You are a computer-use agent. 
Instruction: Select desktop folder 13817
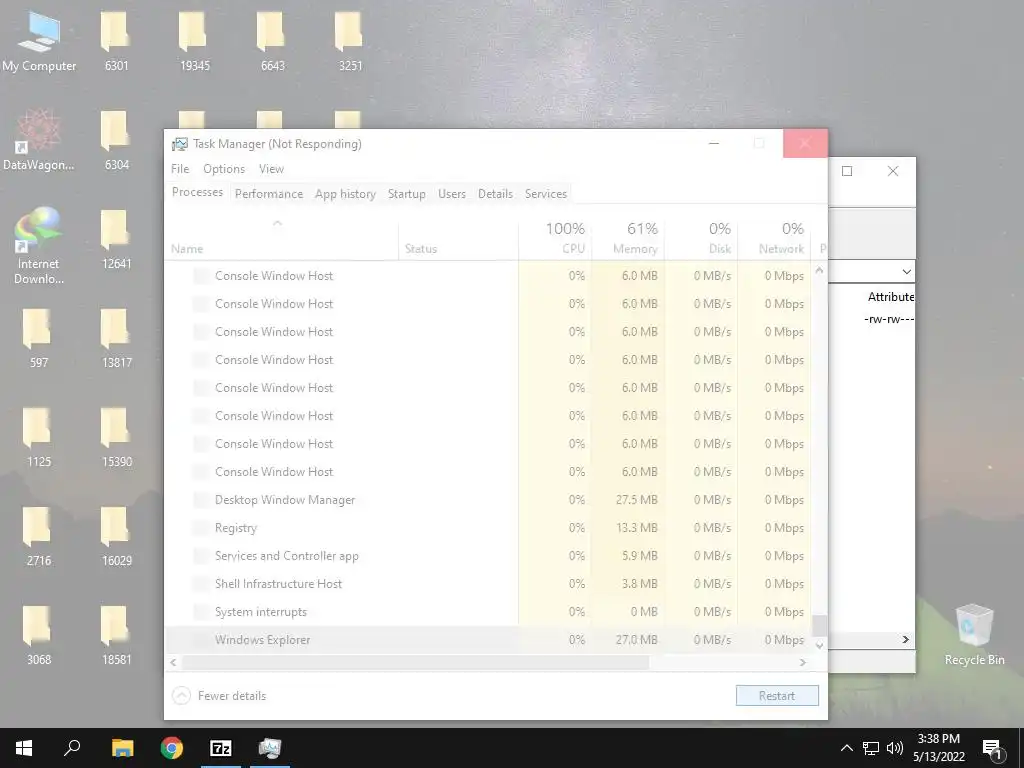pos(116,338)
